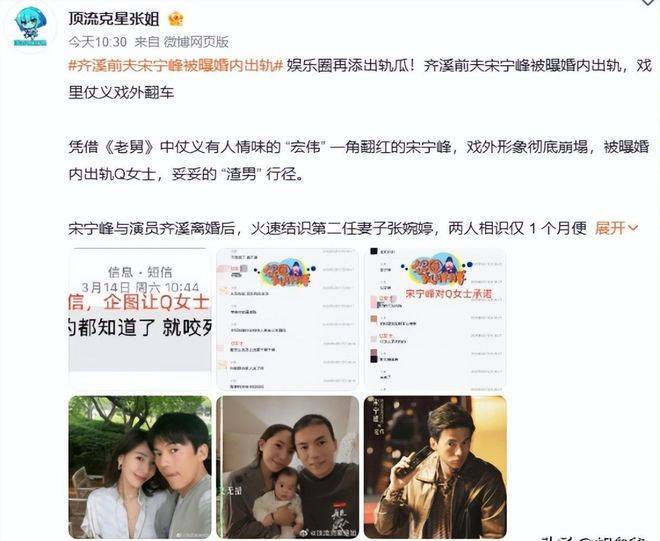This screenshot has height=541, width=660.
Task: Expand full post text via 展开
Action: (616, 228)
